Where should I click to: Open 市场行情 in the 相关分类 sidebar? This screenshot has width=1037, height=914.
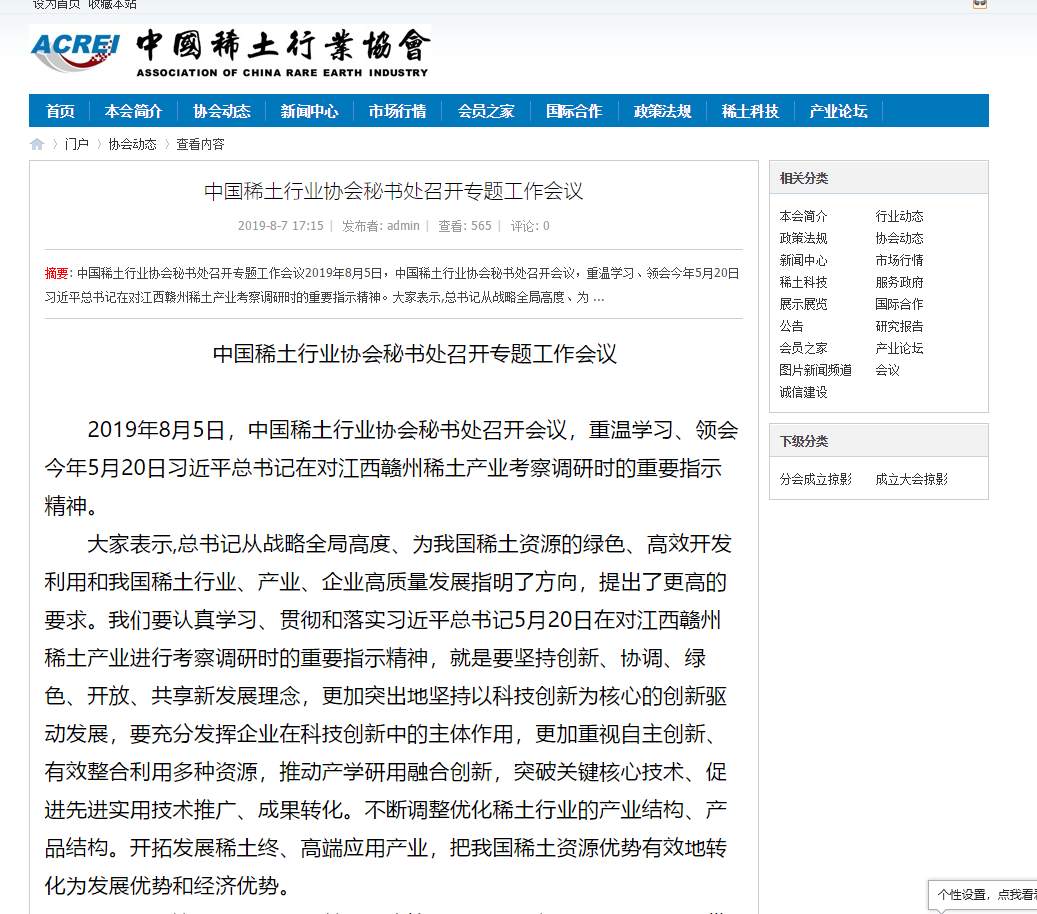pyautogui.click(x=899, y=260)
